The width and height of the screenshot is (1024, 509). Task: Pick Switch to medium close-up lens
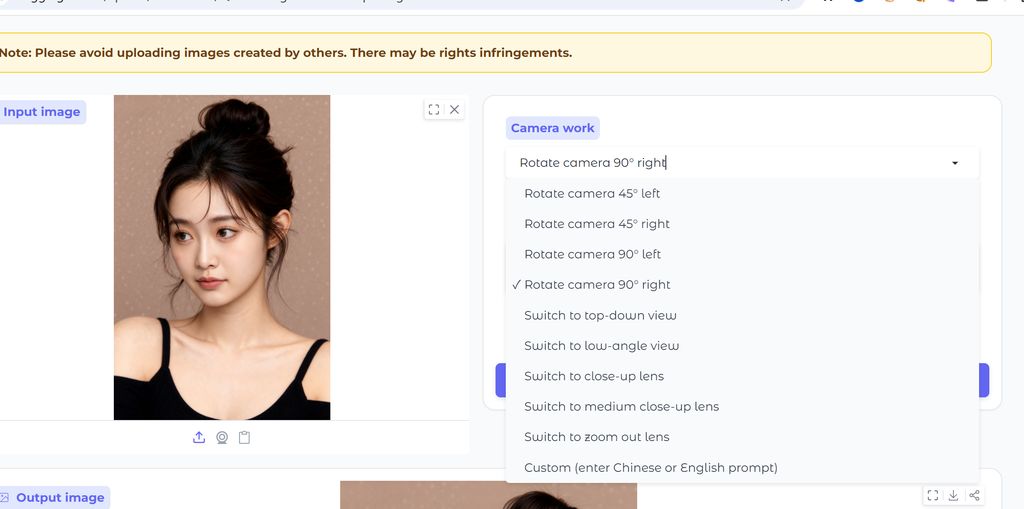(621, 407)
